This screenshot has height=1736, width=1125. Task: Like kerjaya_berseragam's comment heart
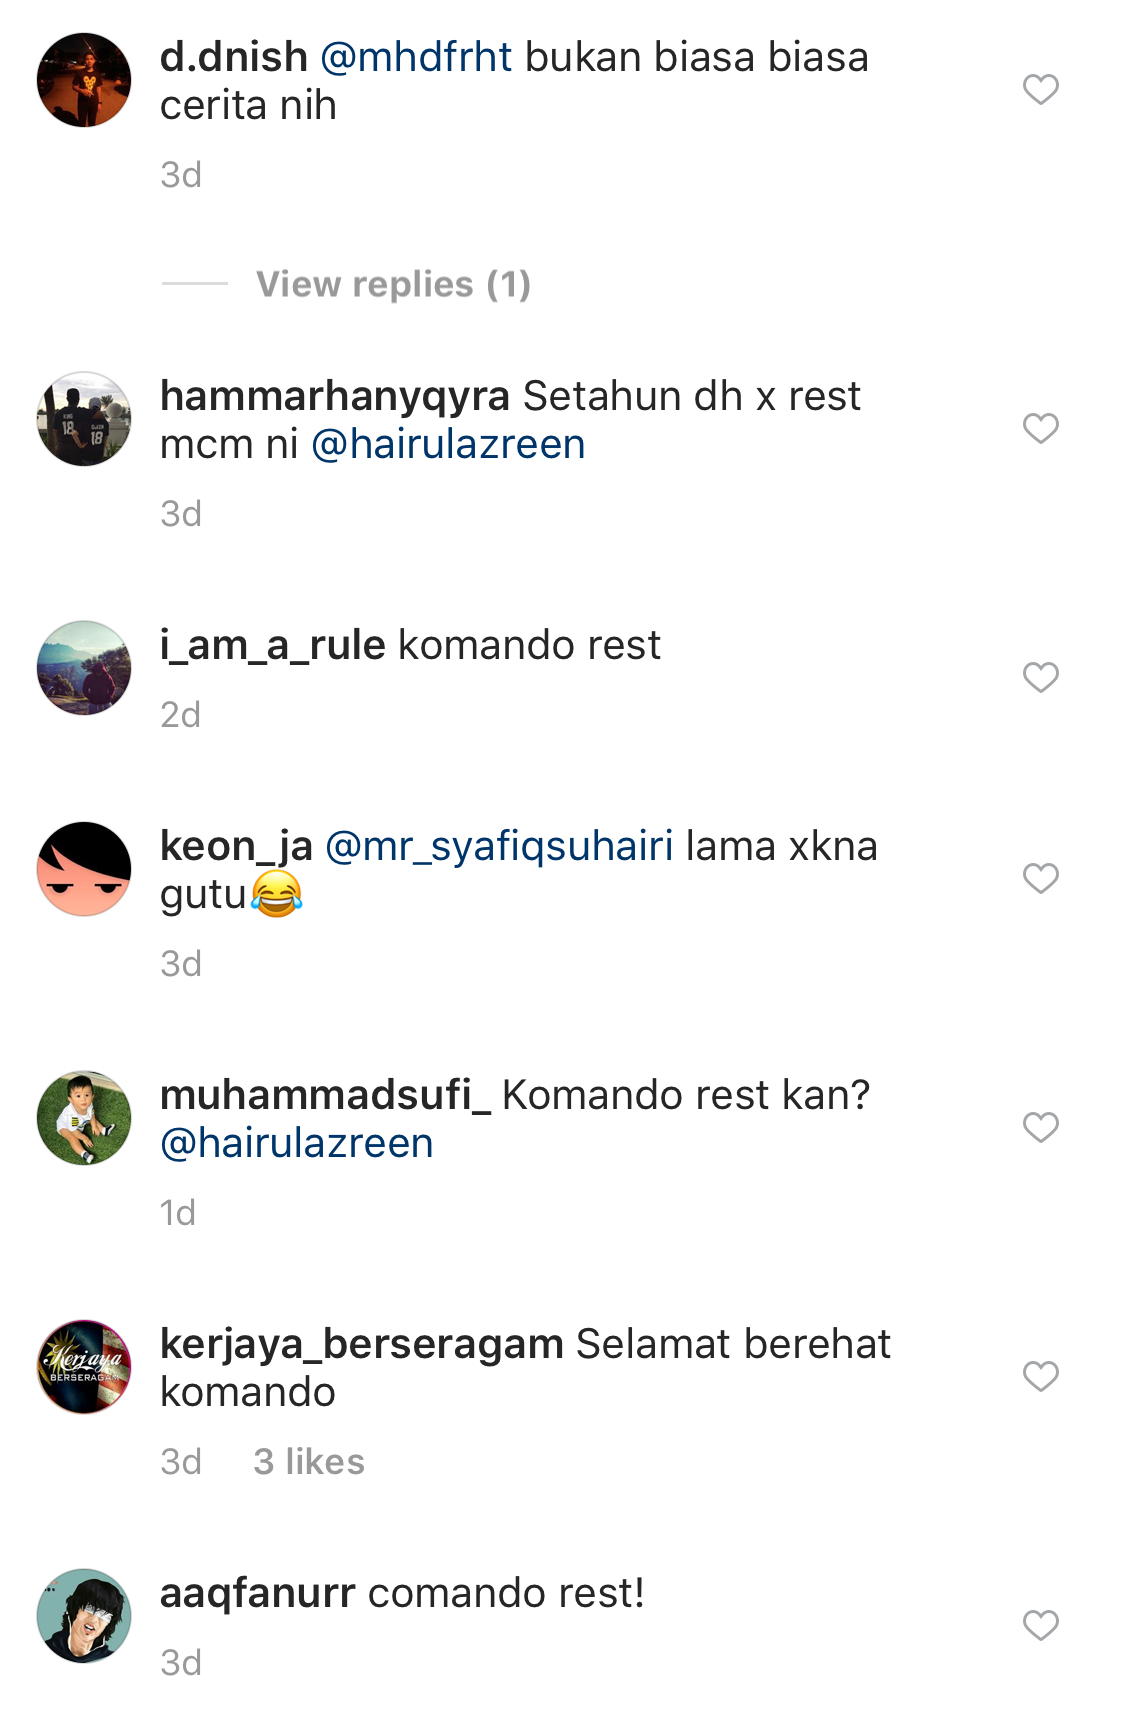tap(1040, 1376)
